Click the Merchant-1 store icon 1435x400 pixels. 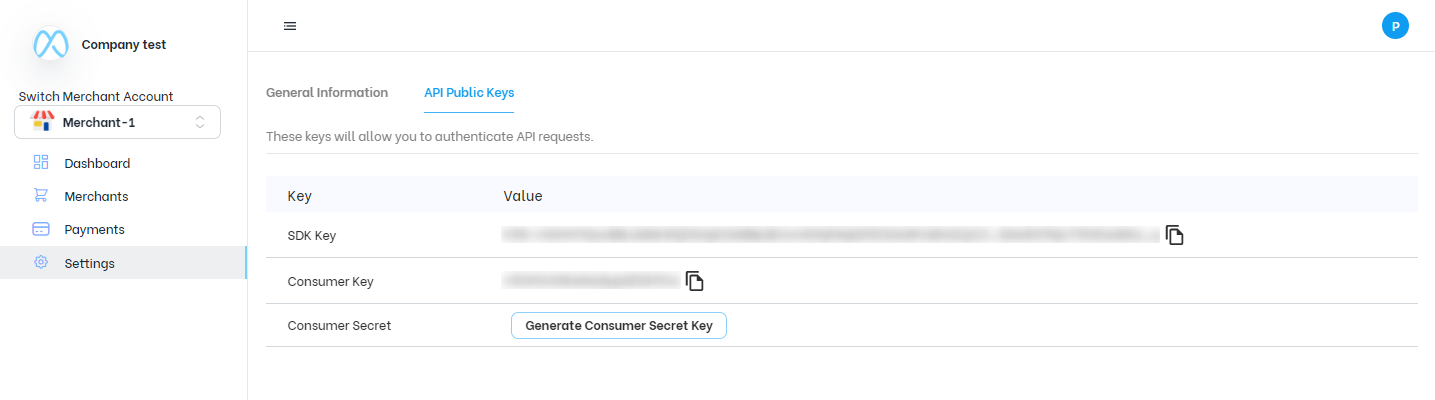click(43, 122)
